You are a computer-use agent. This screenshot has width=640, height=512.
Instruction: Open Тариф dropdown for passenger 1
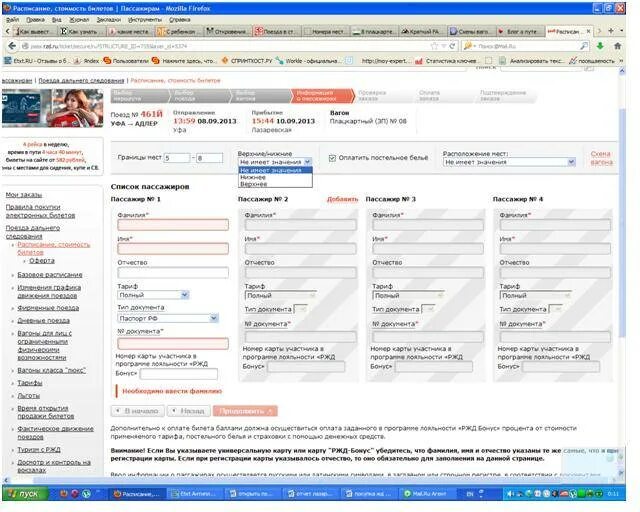[153, 295]
